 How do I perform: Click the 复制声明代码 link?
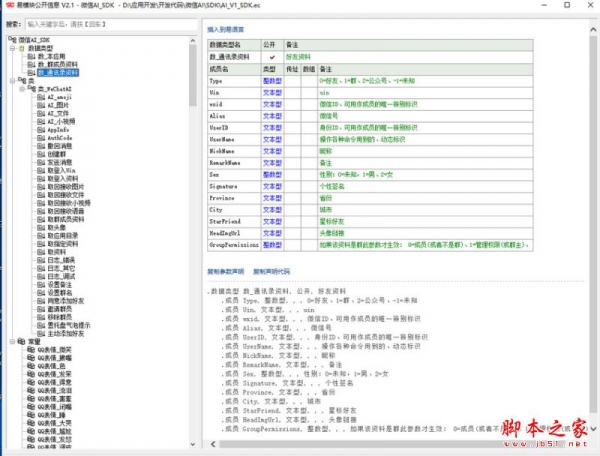click(271, 270)
